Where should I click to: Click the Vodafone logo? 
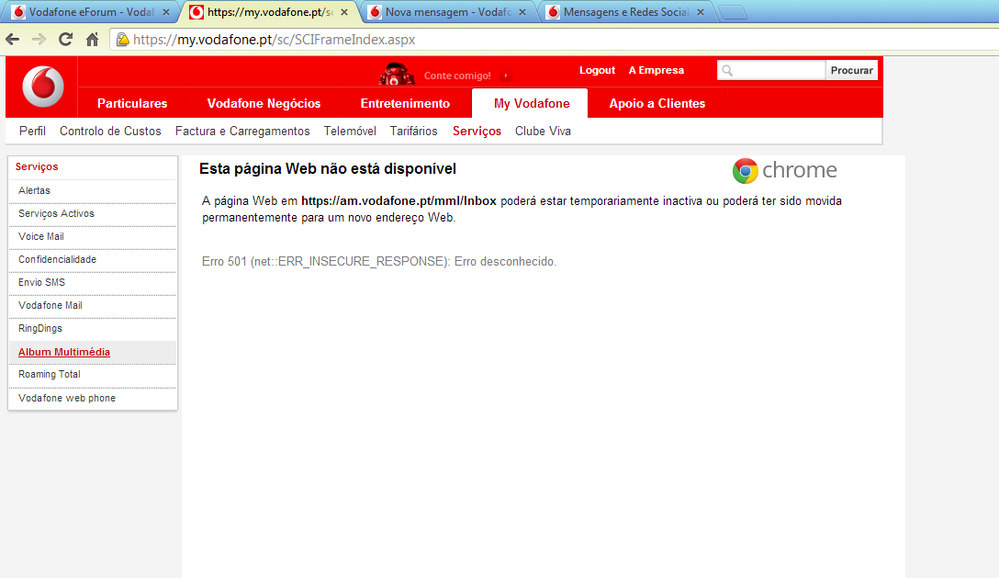(42, 88)
